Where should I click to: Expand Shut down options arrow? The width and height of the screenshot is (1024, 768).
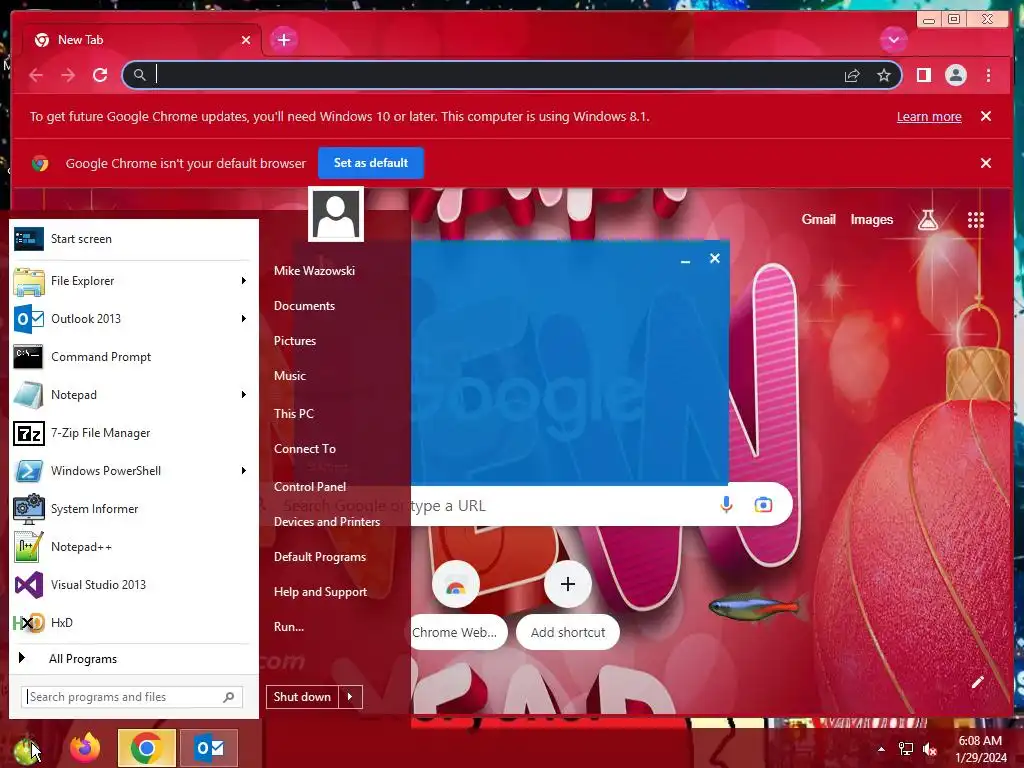pos(350,697)
